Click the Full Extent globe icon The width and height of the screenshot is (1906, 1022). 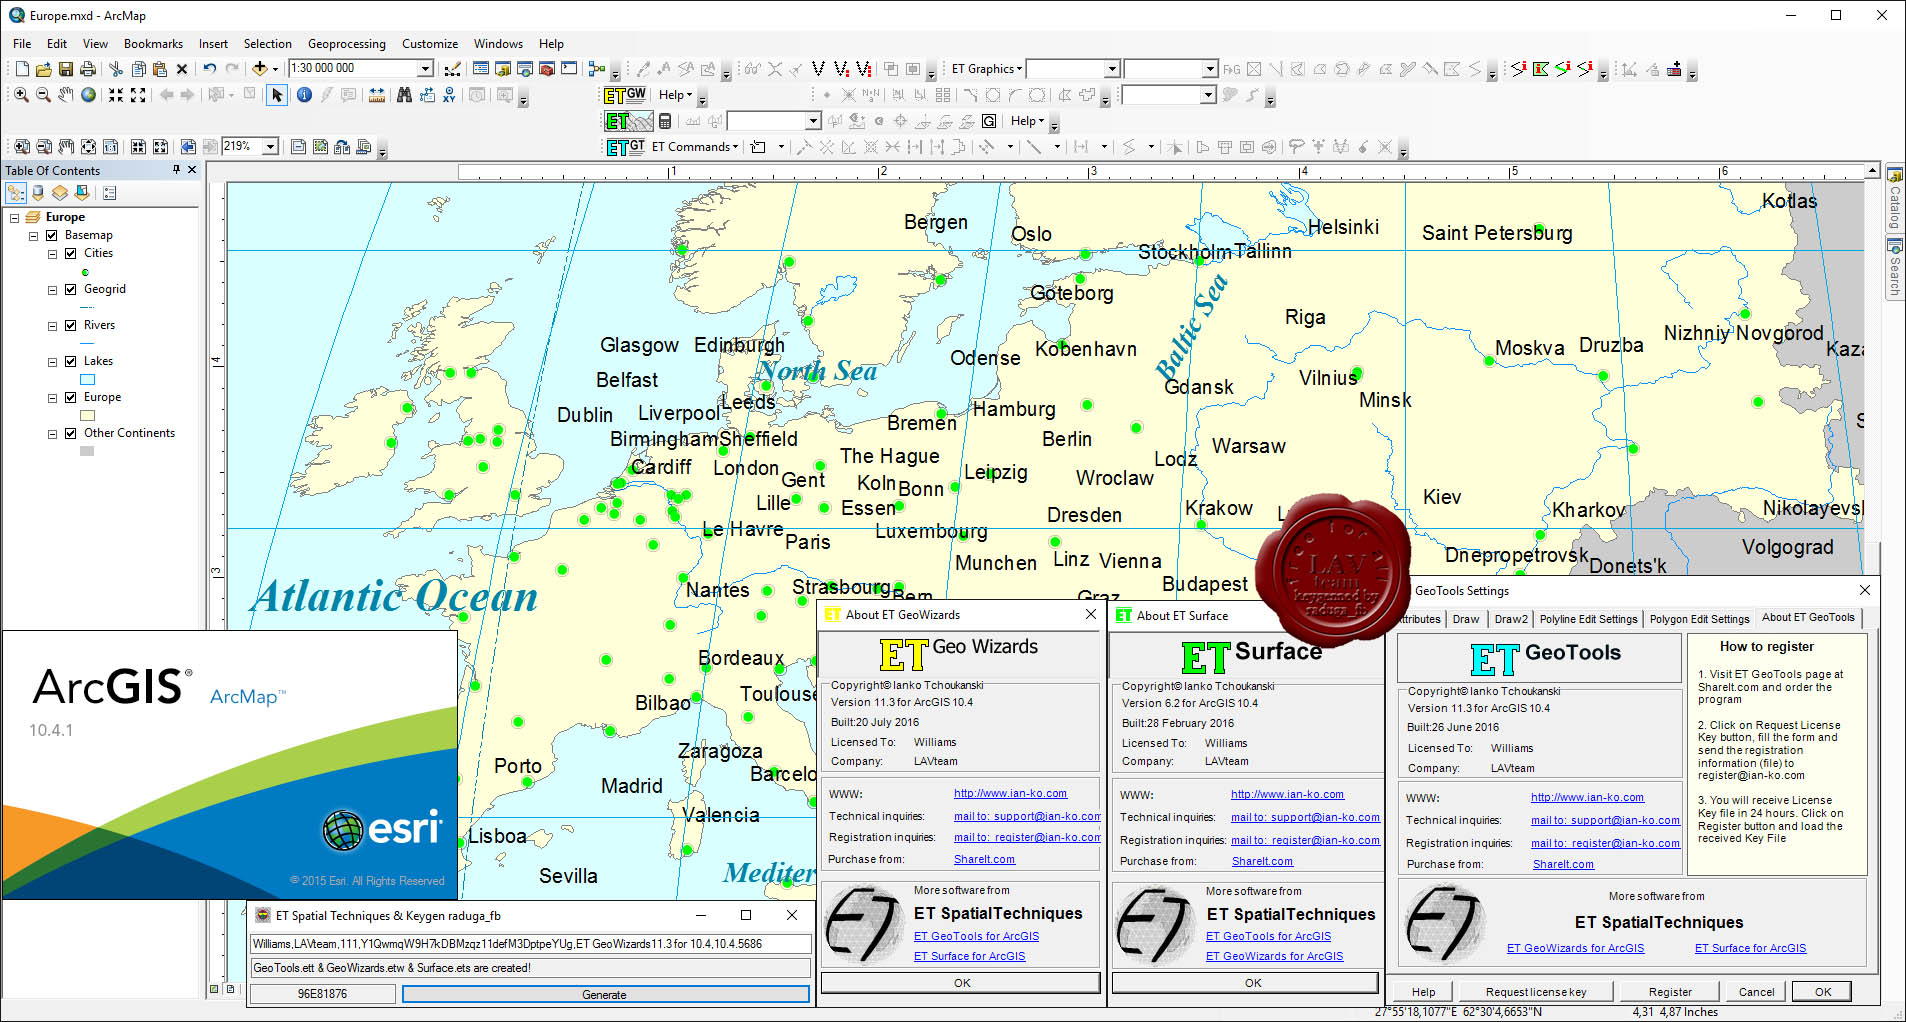88,95
